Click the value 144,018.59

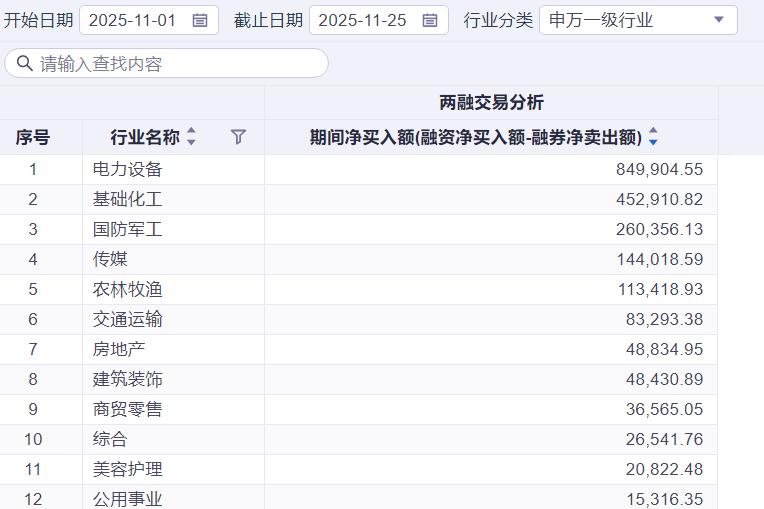[x=660, y=260]
